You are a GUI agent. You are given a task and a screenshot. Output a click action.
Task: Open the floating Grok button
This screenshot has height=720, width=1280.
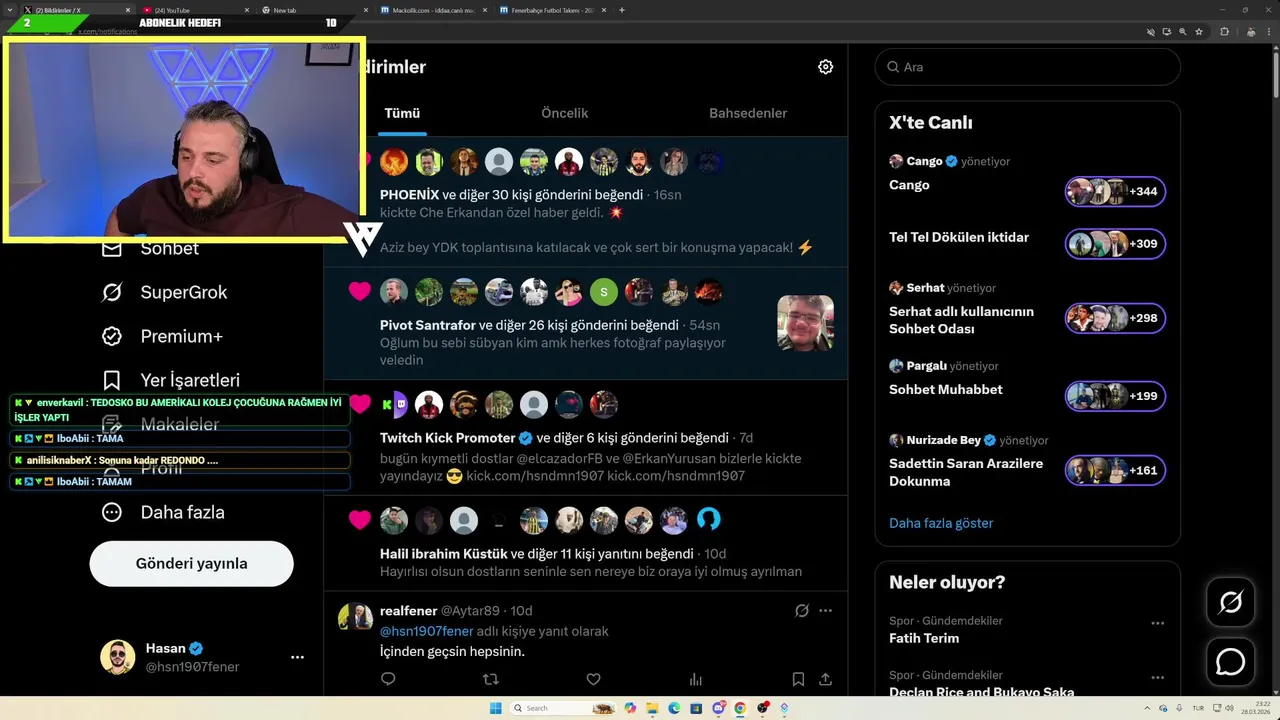[1230, 602]
